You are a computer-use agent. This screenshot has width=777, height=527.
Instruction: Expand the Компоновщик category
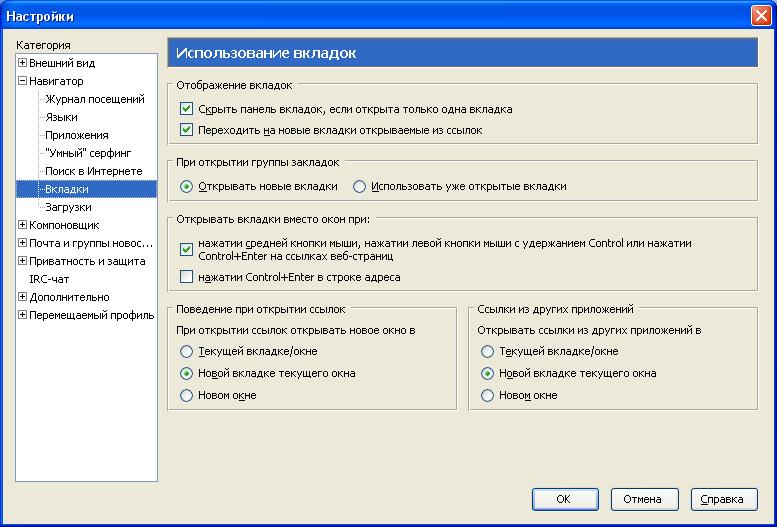[22, 225]
